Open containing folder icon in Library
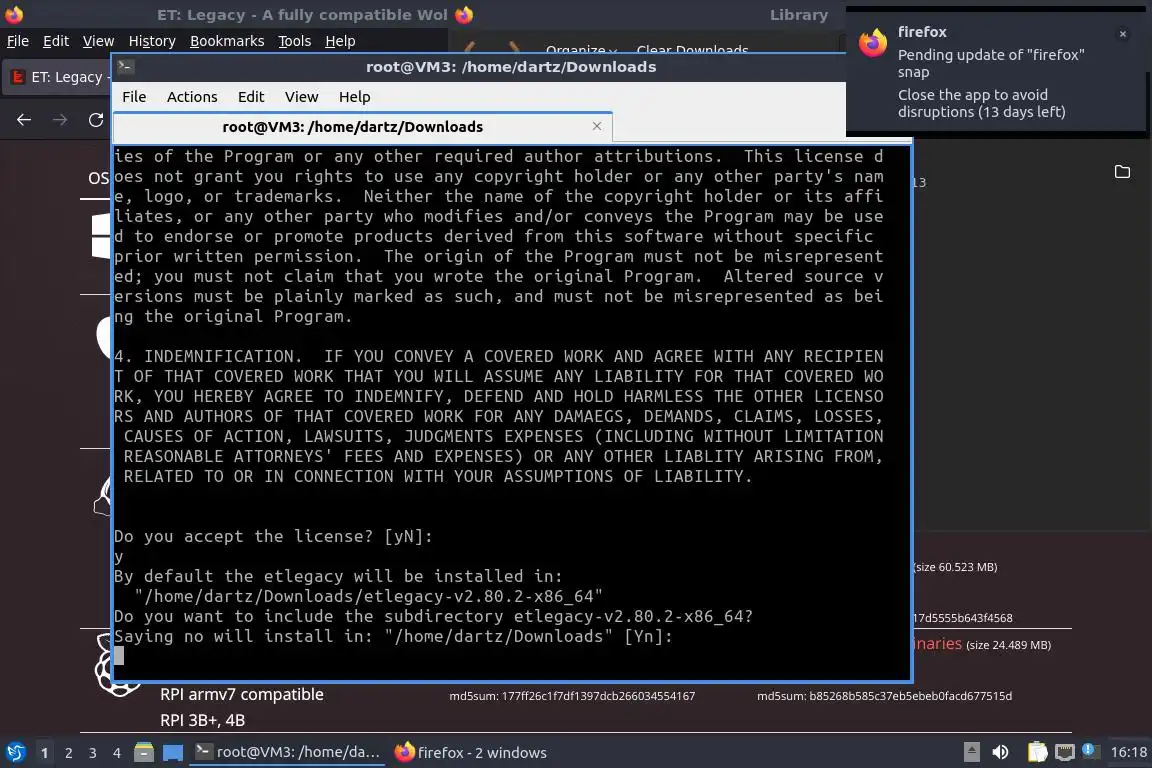The height and width of the screenshot is (768, 1152). 1122,172
